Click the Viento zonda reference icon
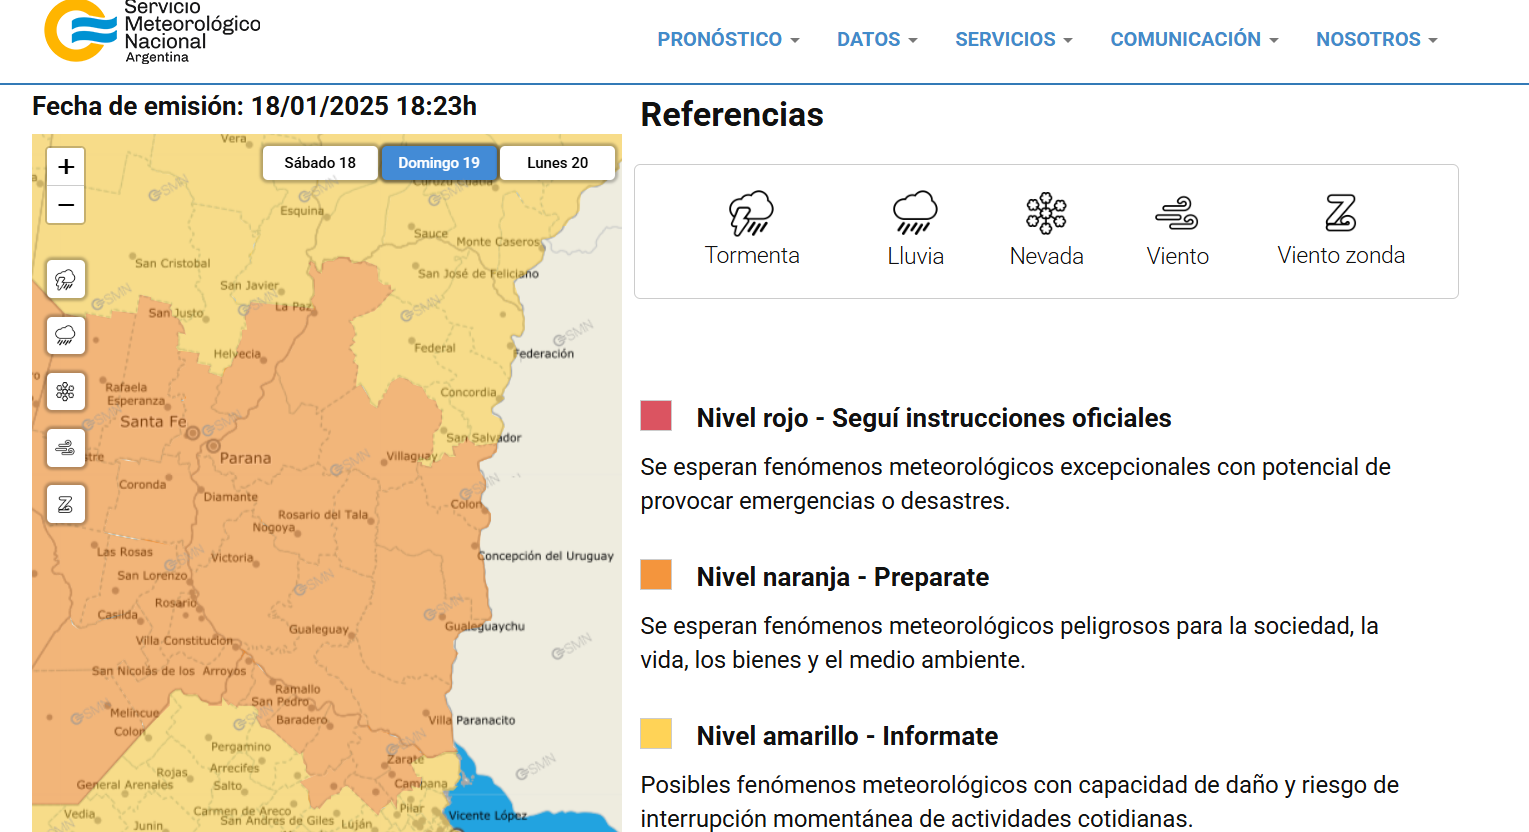 point(1340,213)
